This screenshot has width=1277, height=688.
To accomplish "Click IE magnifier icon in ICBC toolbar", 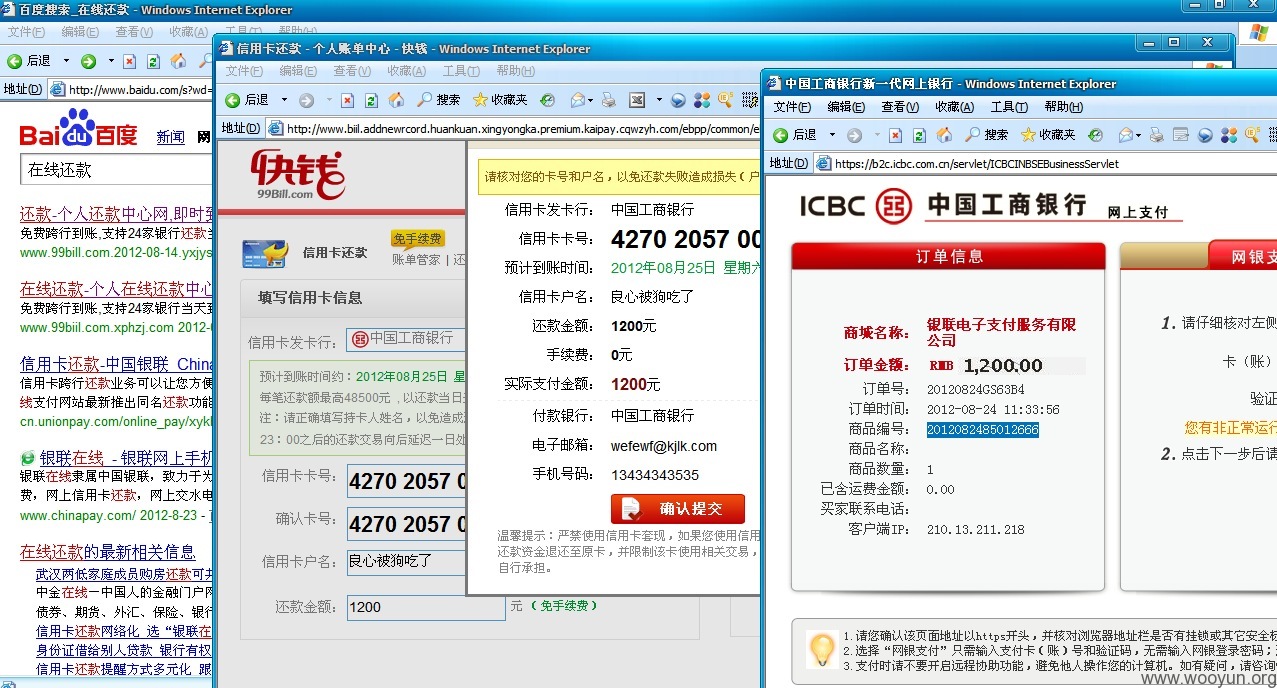I will (x=1252, y=135).
